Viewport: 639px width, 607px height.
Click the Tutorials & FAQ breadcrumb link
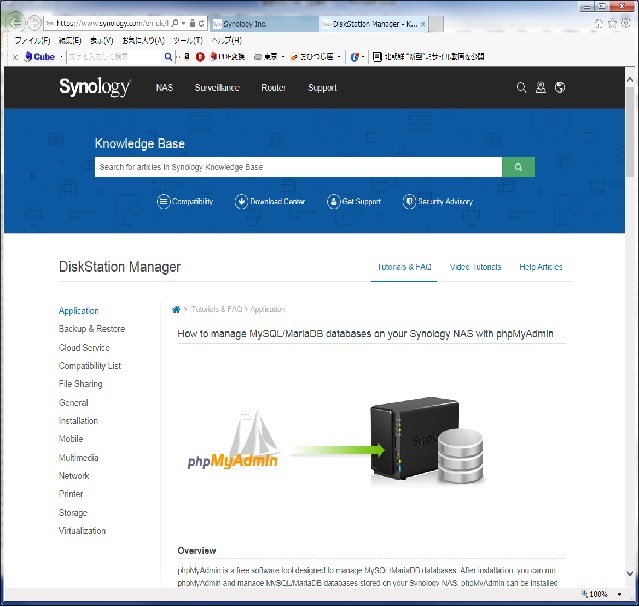(x=216, y=309)
